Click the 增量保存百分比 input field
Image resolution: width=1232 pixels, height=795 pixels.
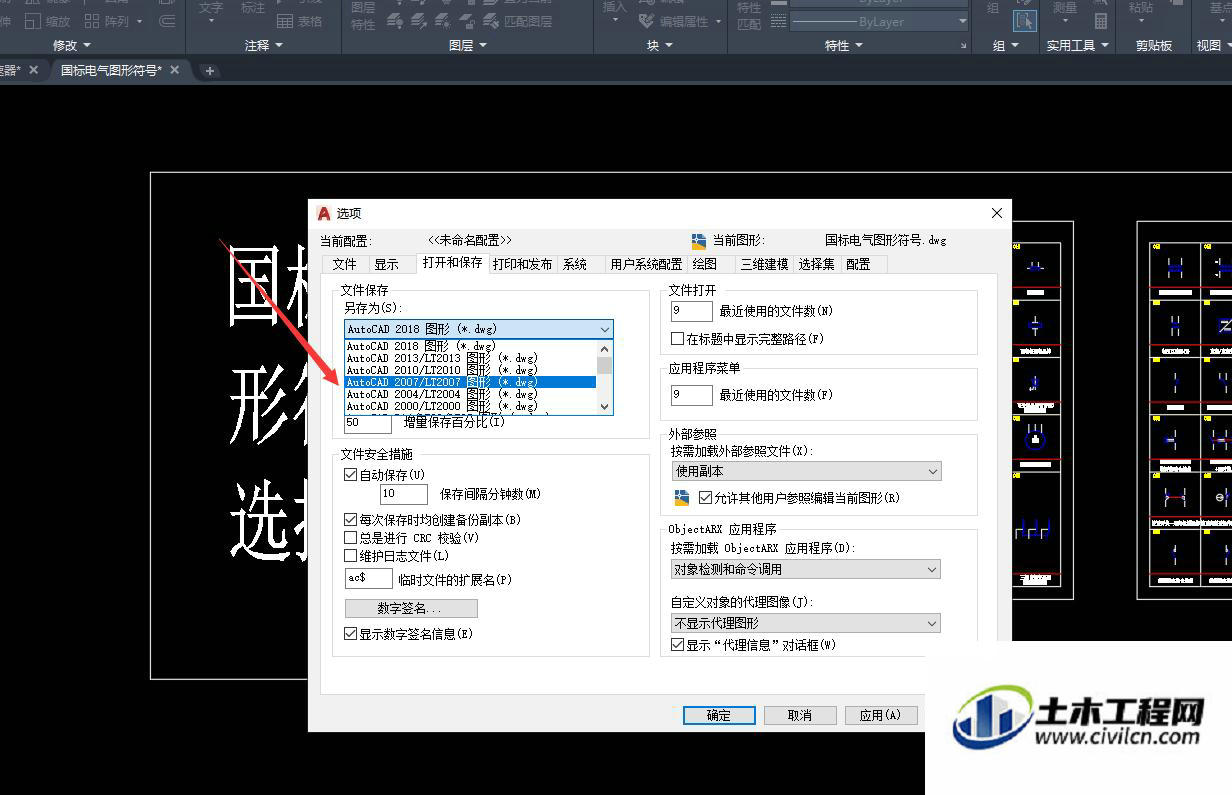coord(368,424)
